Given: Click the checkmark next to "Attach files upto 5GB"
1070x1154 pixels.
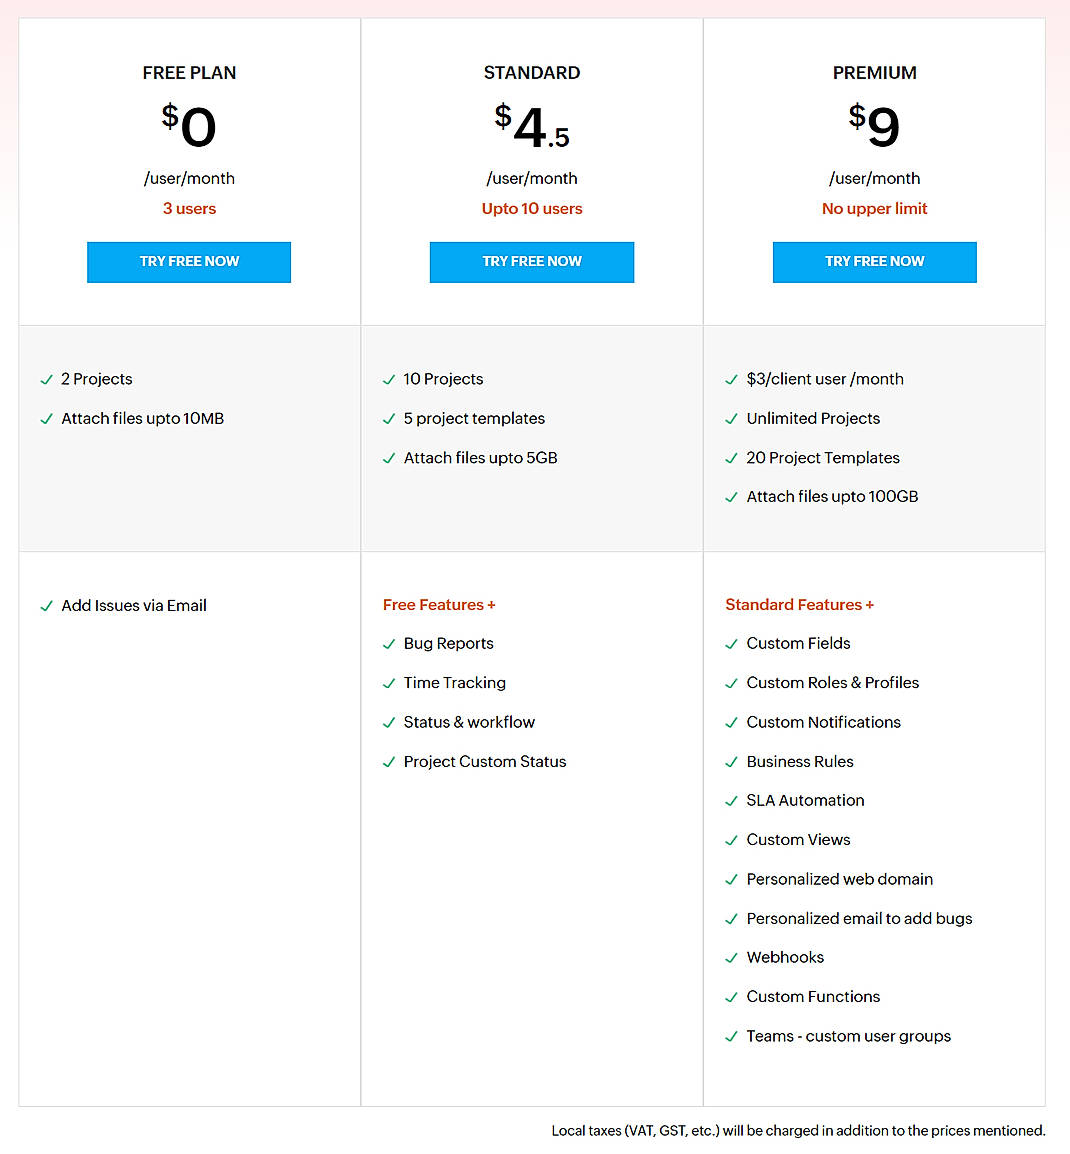Looking at the screenshot, I should coord(389,458).
